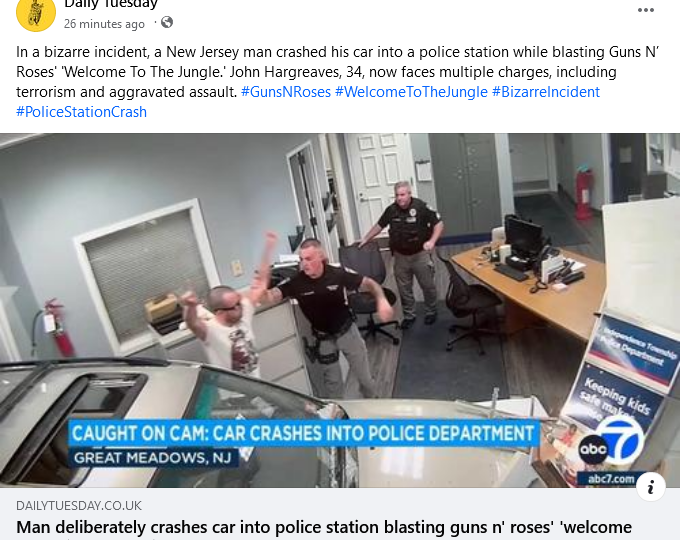
Task: Open the police station crash video thumbnail
Action: [340, 311]
